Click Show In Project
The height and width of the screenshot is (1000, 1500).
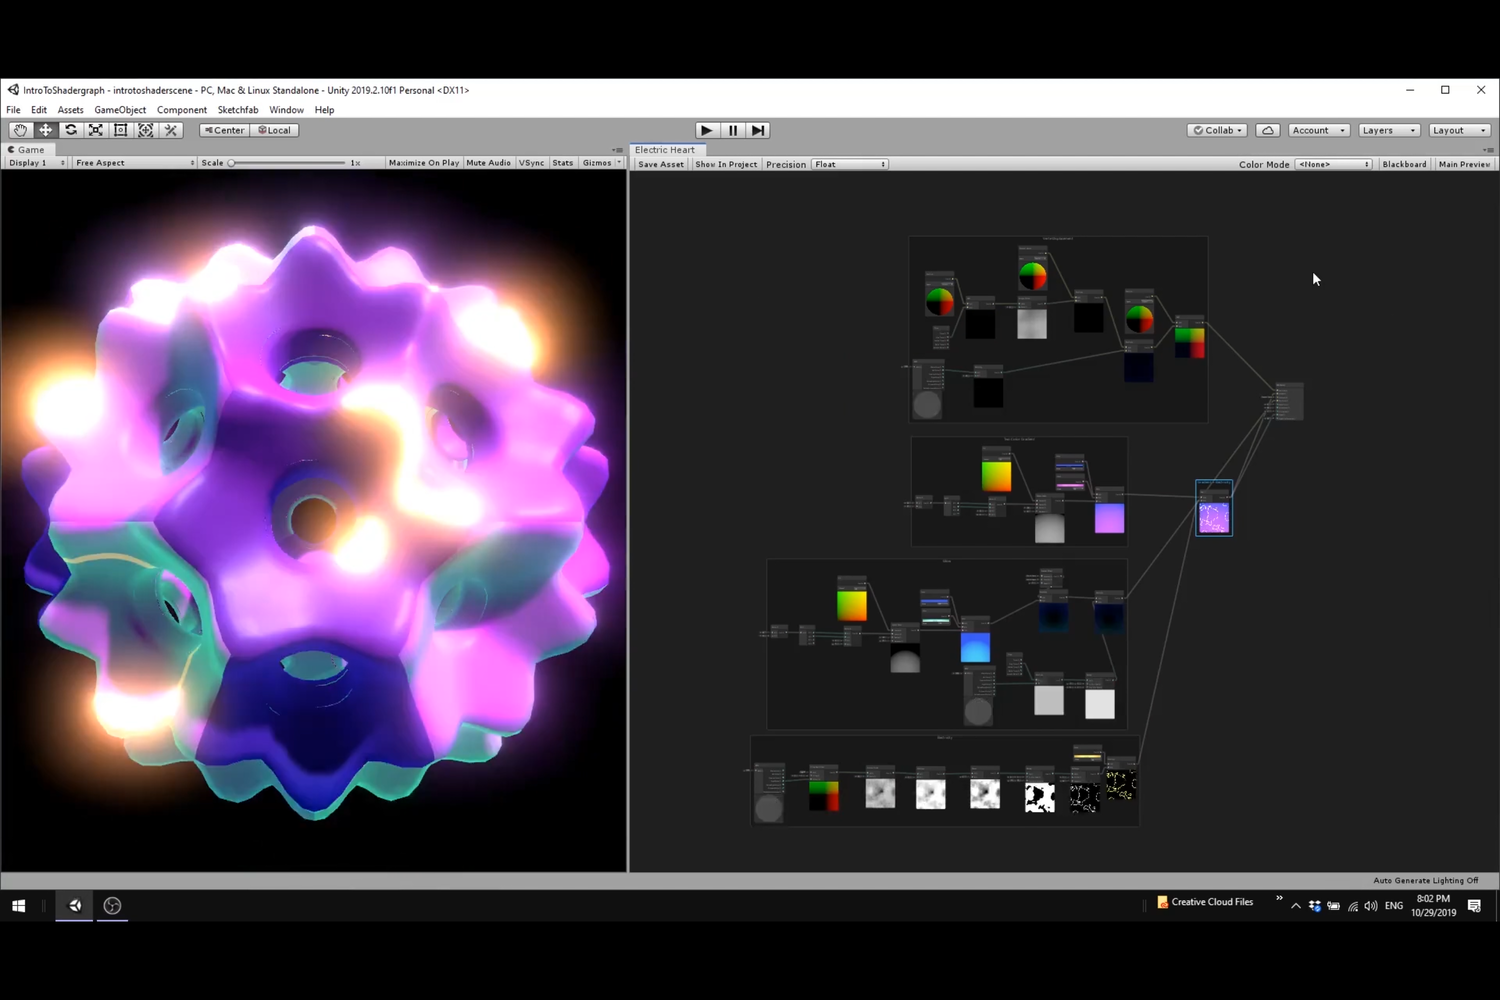tap(726, 164)
